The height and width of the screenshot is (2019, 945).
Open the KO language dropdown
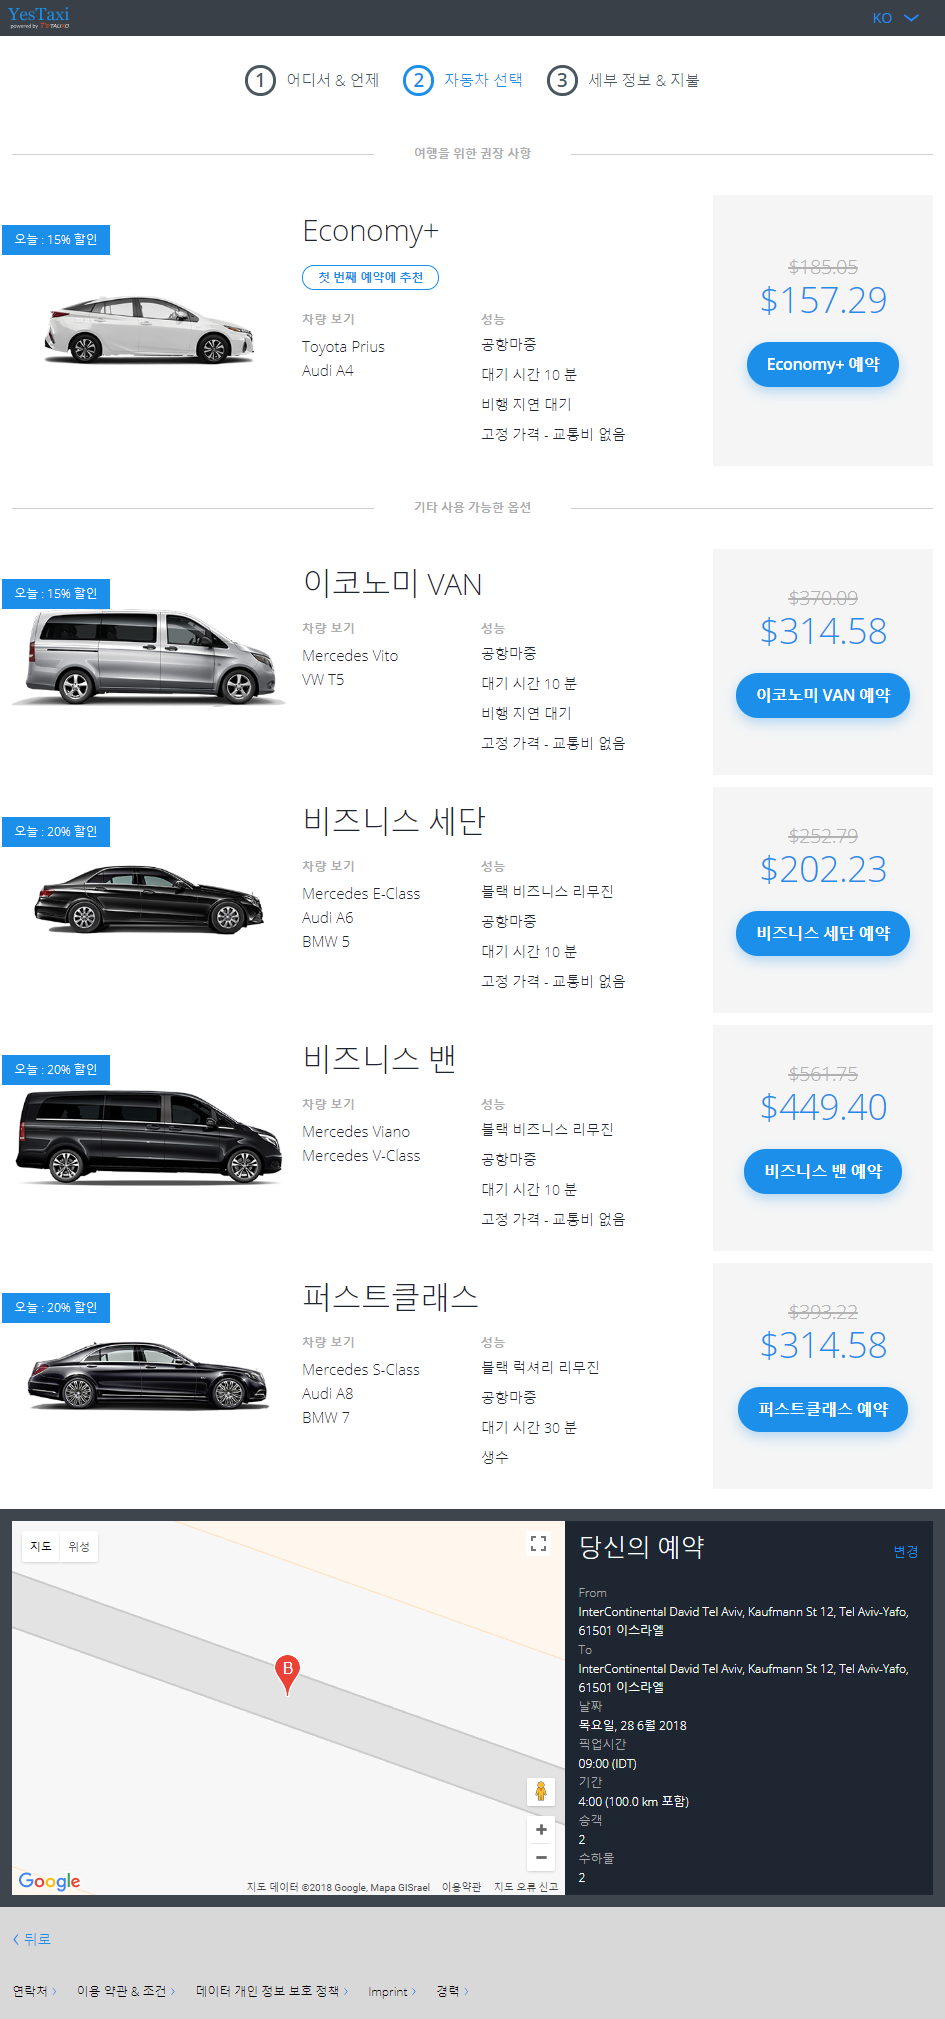(x=895, y=18)
